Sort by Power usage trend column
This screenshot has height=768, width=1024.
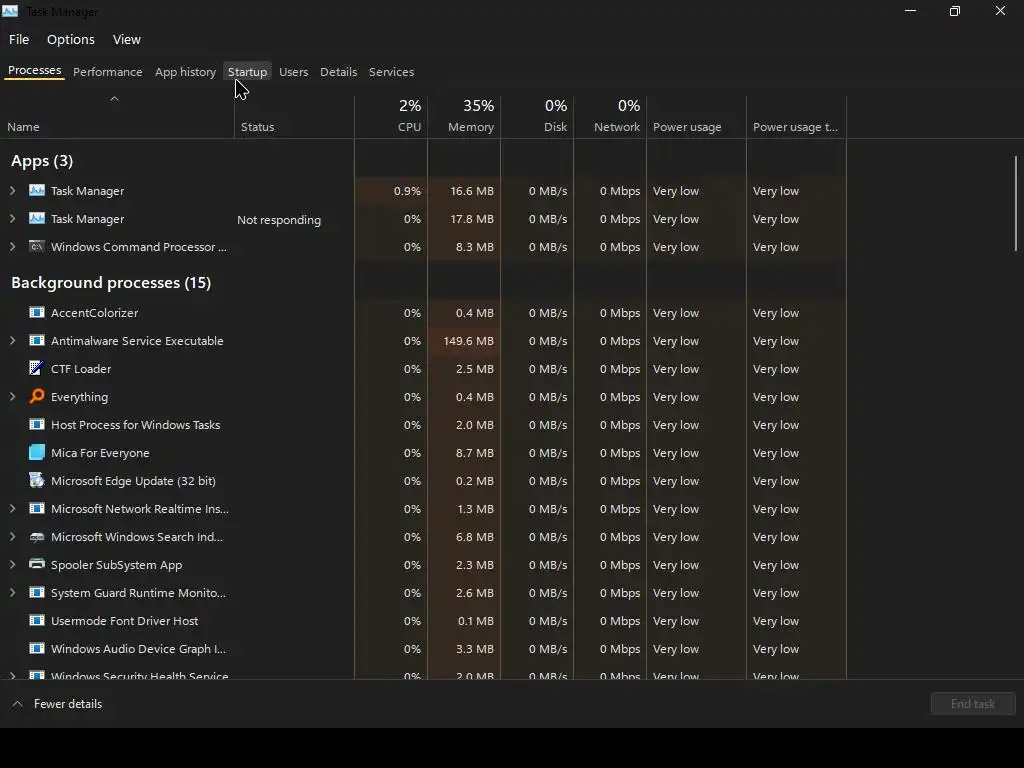(797, 117)
